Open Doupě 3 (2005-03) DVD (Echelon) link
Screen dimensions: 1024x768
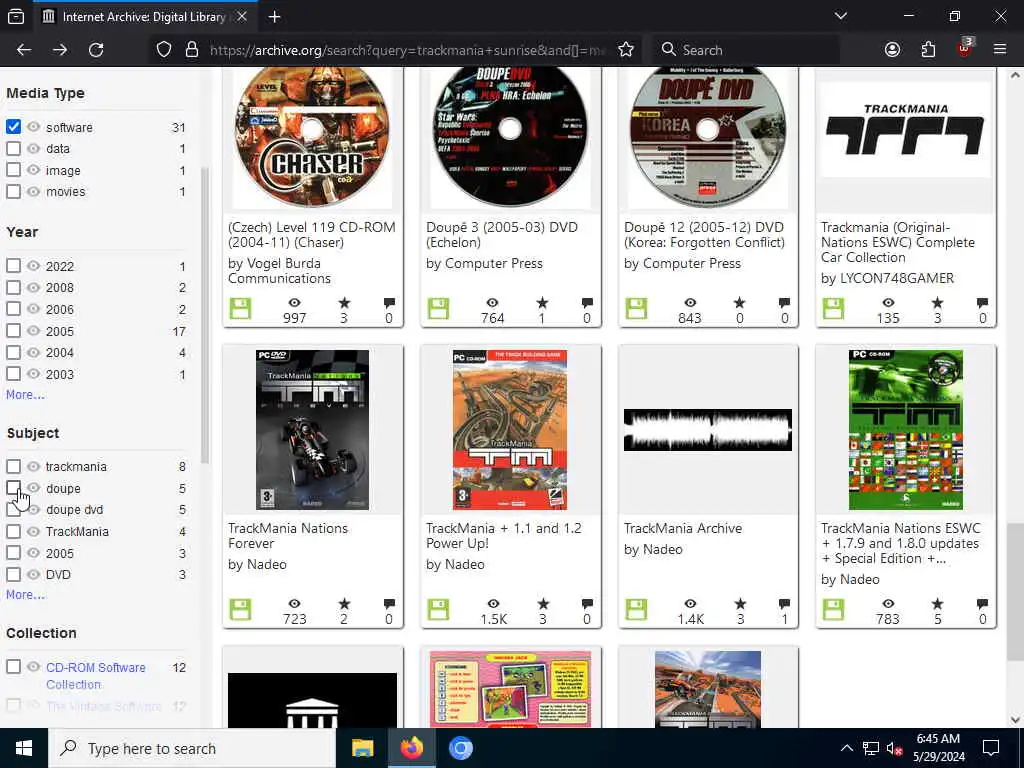502,234
